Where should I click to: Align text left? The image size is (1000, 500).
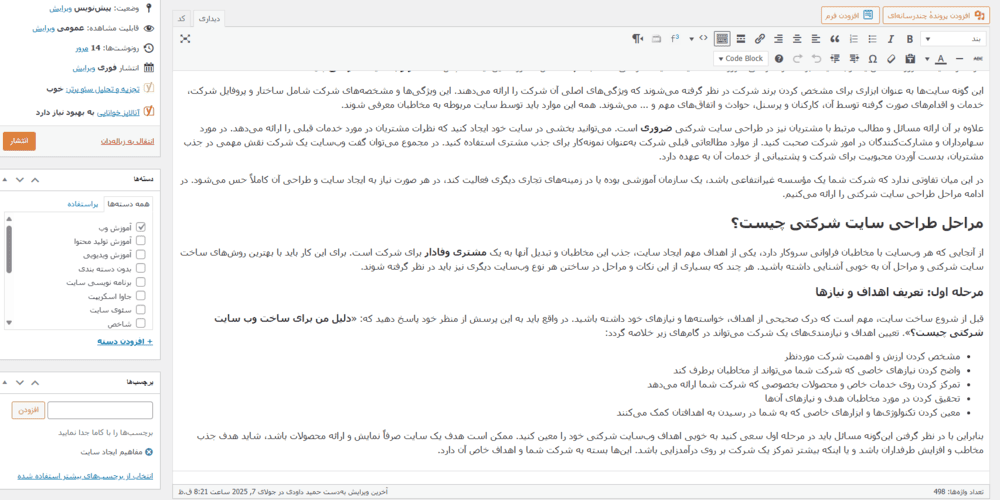pyautogui.click(x=816, y=39)
